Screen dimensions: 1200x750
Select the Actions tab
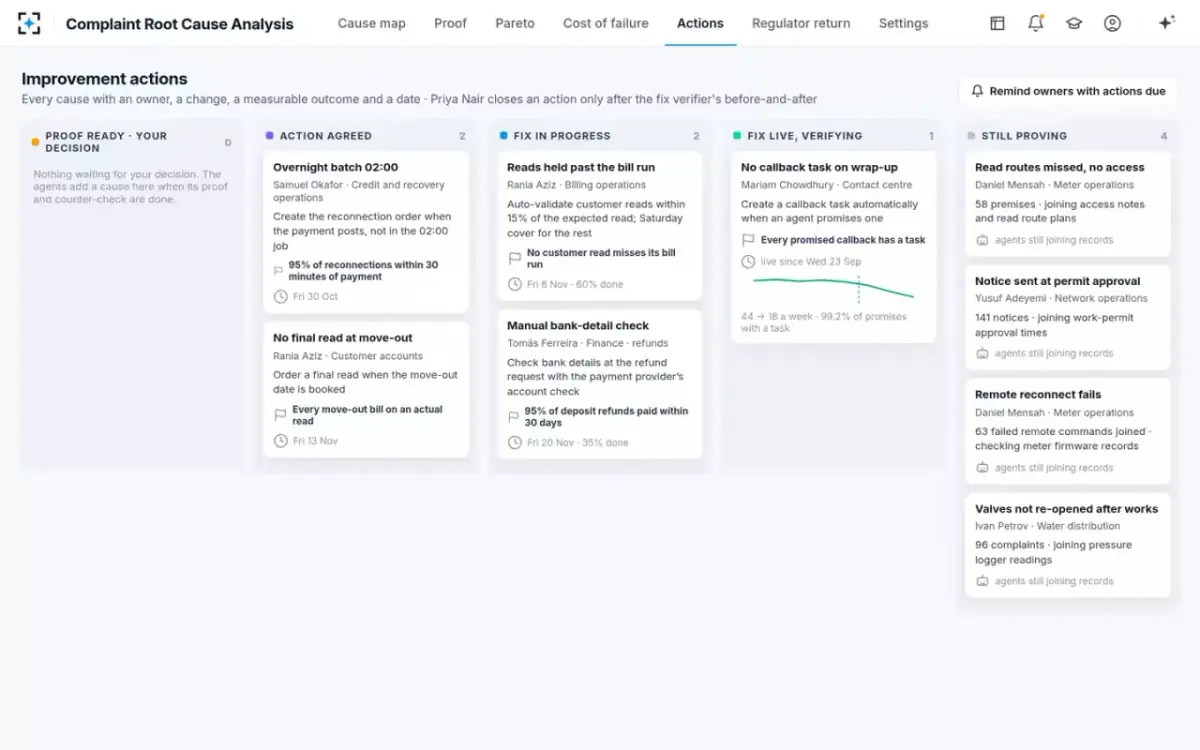(x=700, y=23)
